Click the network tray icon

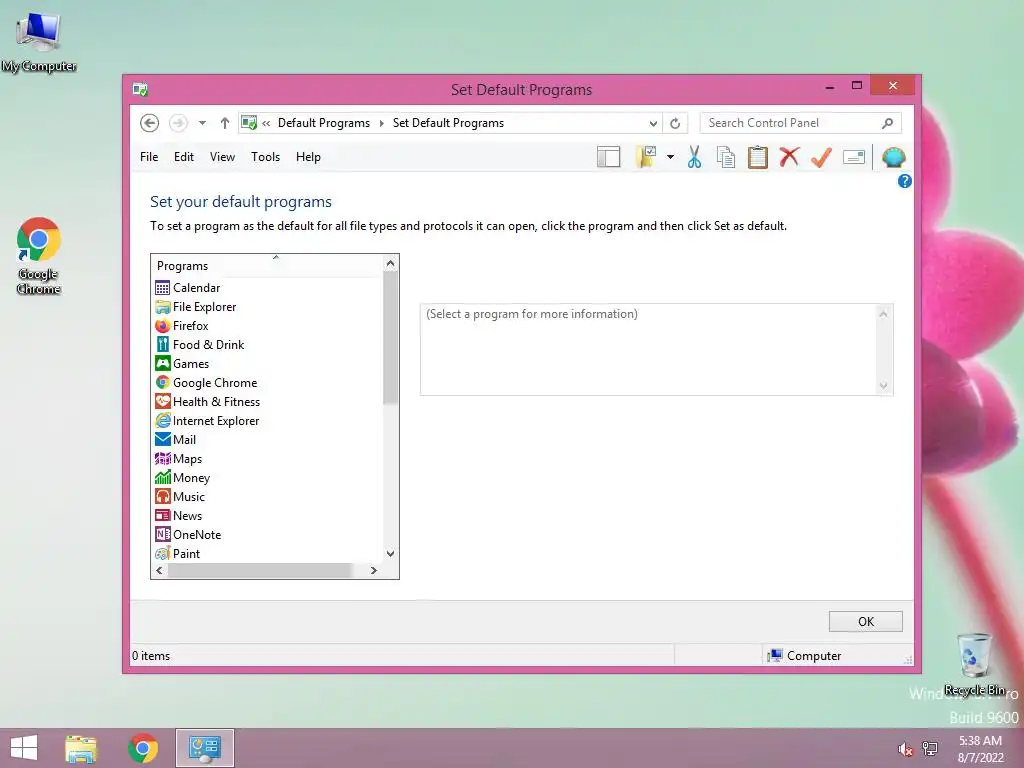929,748
